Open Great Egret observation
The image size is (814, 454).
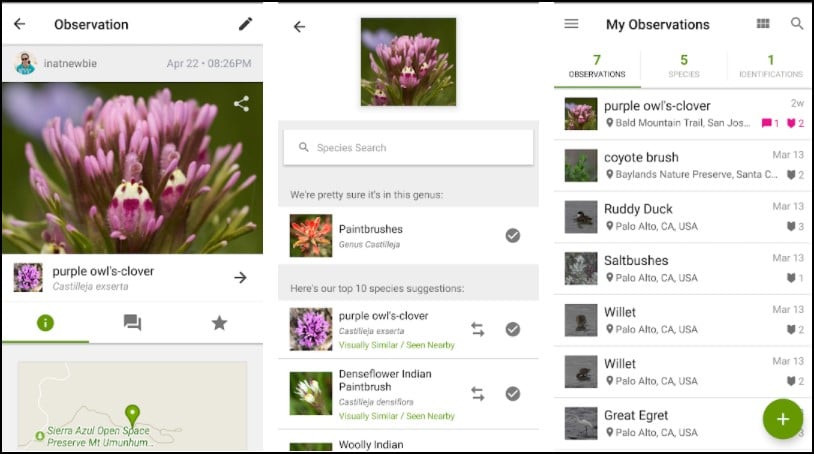point(683,423)
